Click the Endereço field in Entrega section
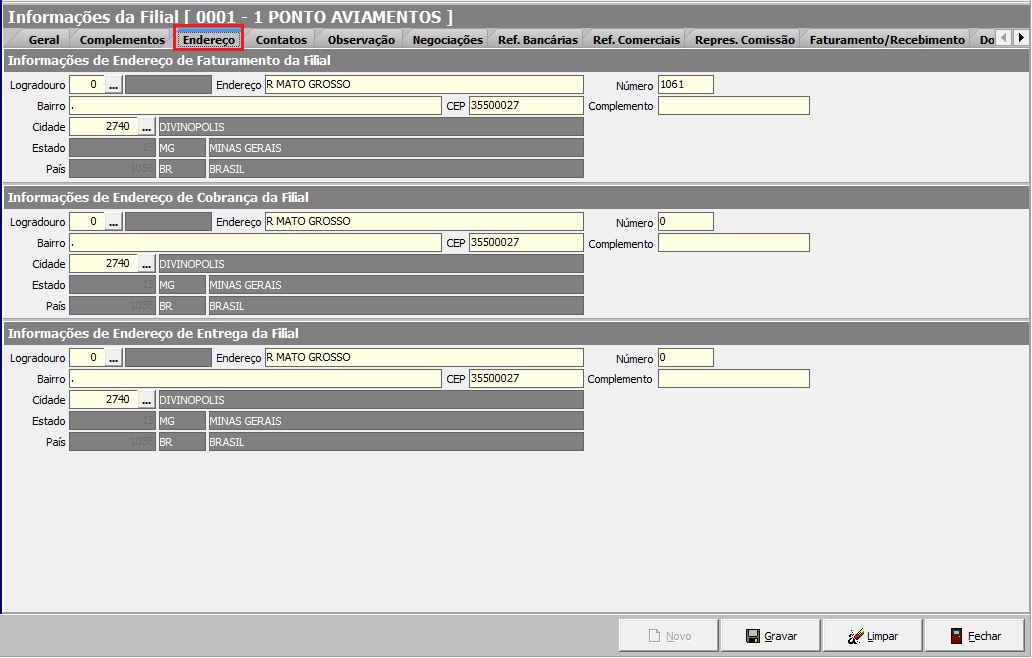1032x658 pixels. [423, 358]
